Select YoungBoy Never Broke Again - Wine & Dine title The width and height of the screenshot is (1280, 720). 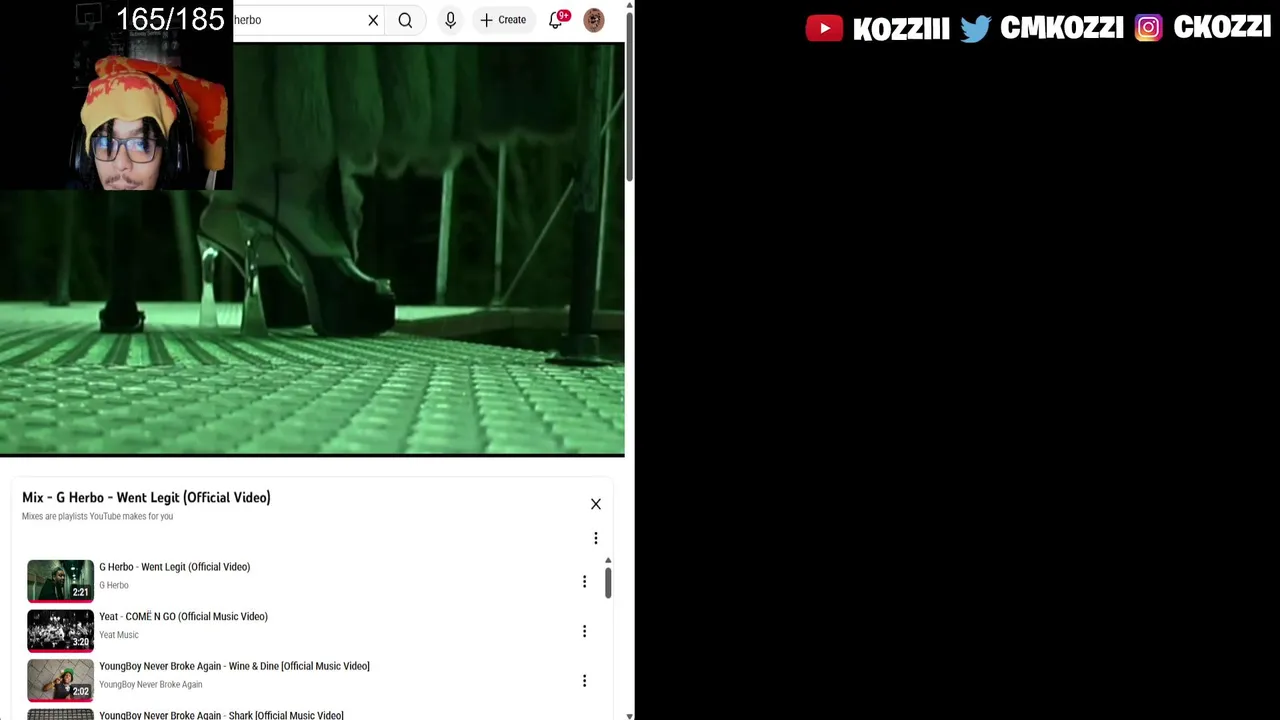click(x=234, y=666)
